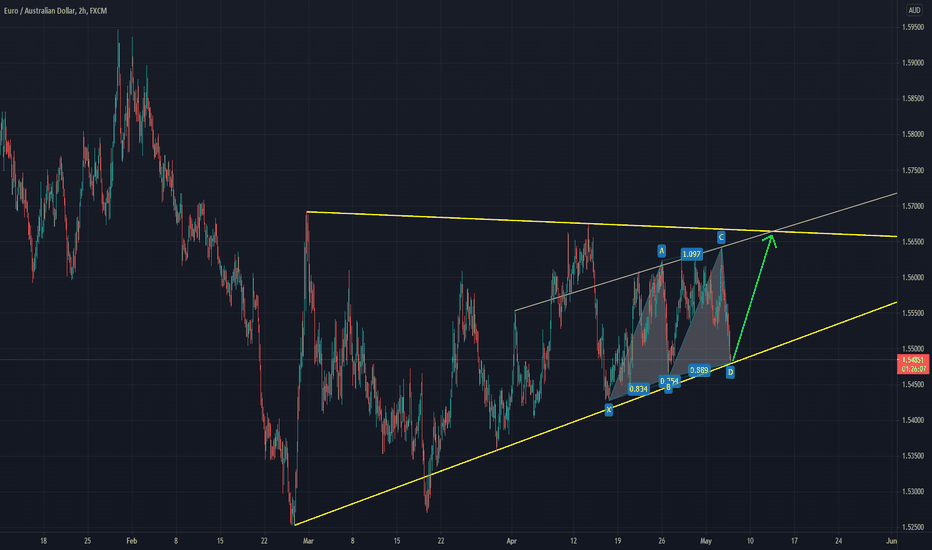Click the Apr label on the time axis
This screenshot has height=550, width=932.
tap(512, 541)
